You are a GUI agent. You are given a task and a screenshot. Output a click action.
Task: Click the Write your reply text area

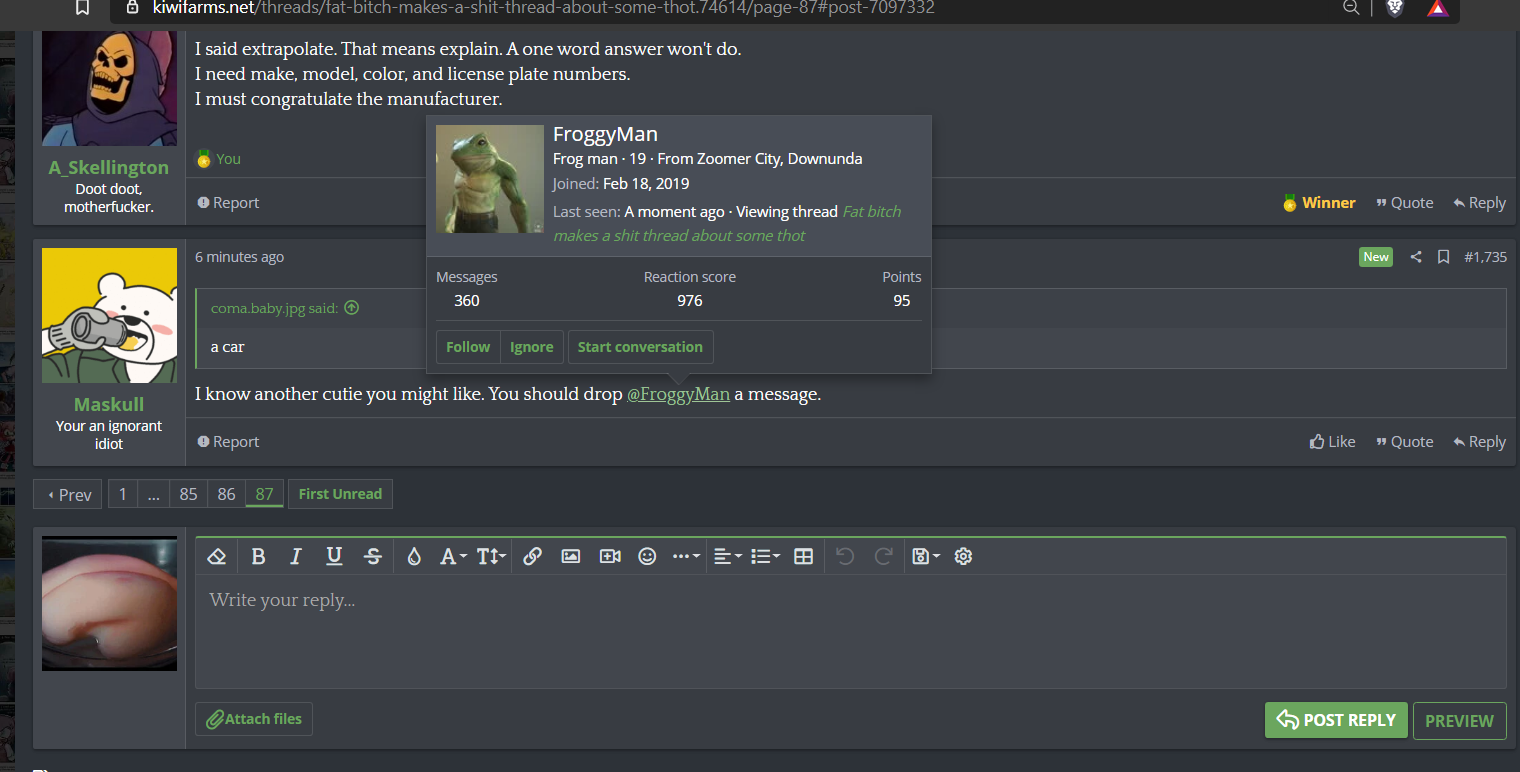point(850,631)
